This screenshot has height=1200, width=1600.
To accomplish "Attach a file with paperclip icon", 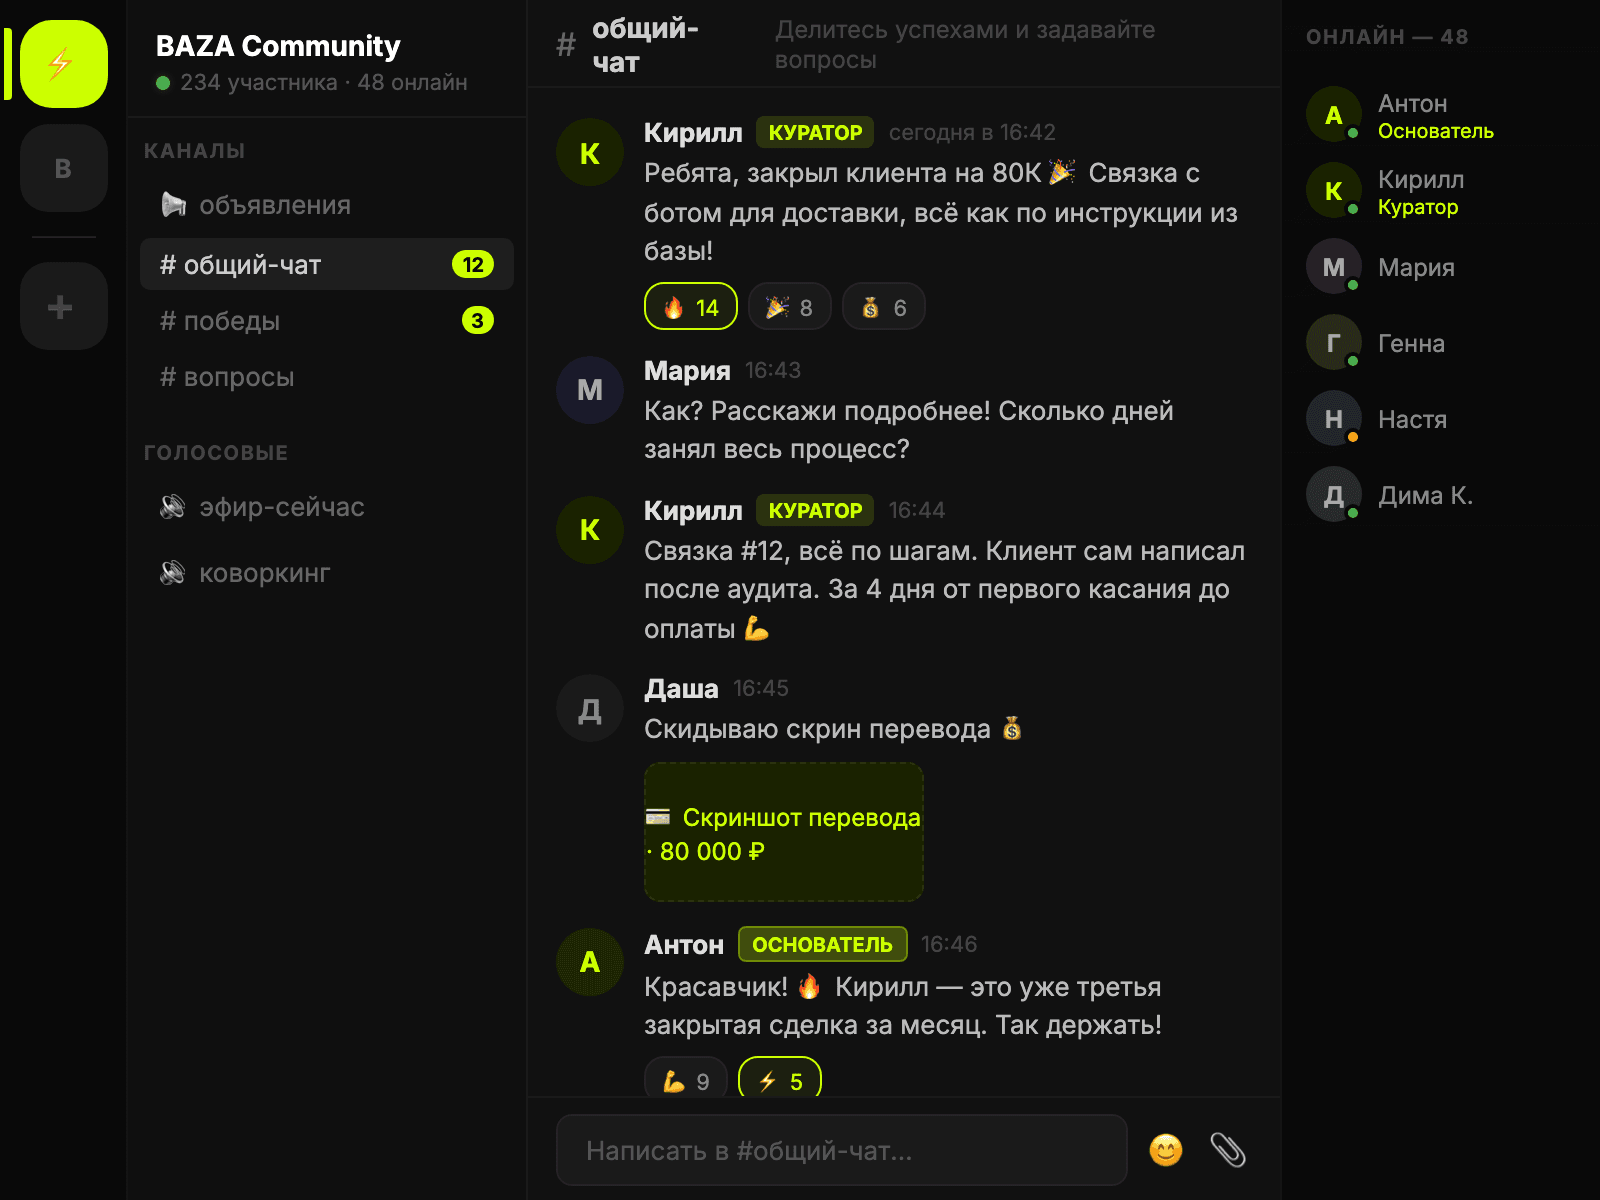I will click(1227, 1150).
